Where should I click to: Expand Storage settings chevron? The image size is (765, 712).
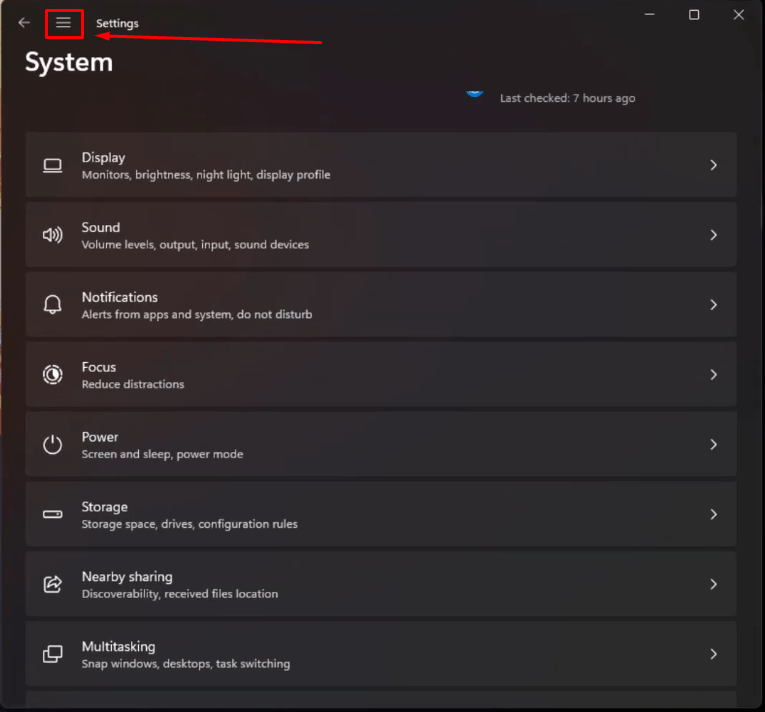[x=713, y=514]
